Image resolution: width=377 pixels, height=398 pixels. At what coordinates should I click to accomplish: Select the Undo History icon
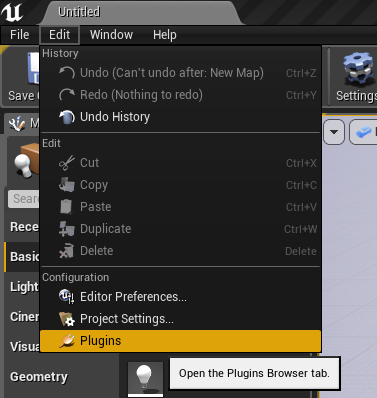67,117
